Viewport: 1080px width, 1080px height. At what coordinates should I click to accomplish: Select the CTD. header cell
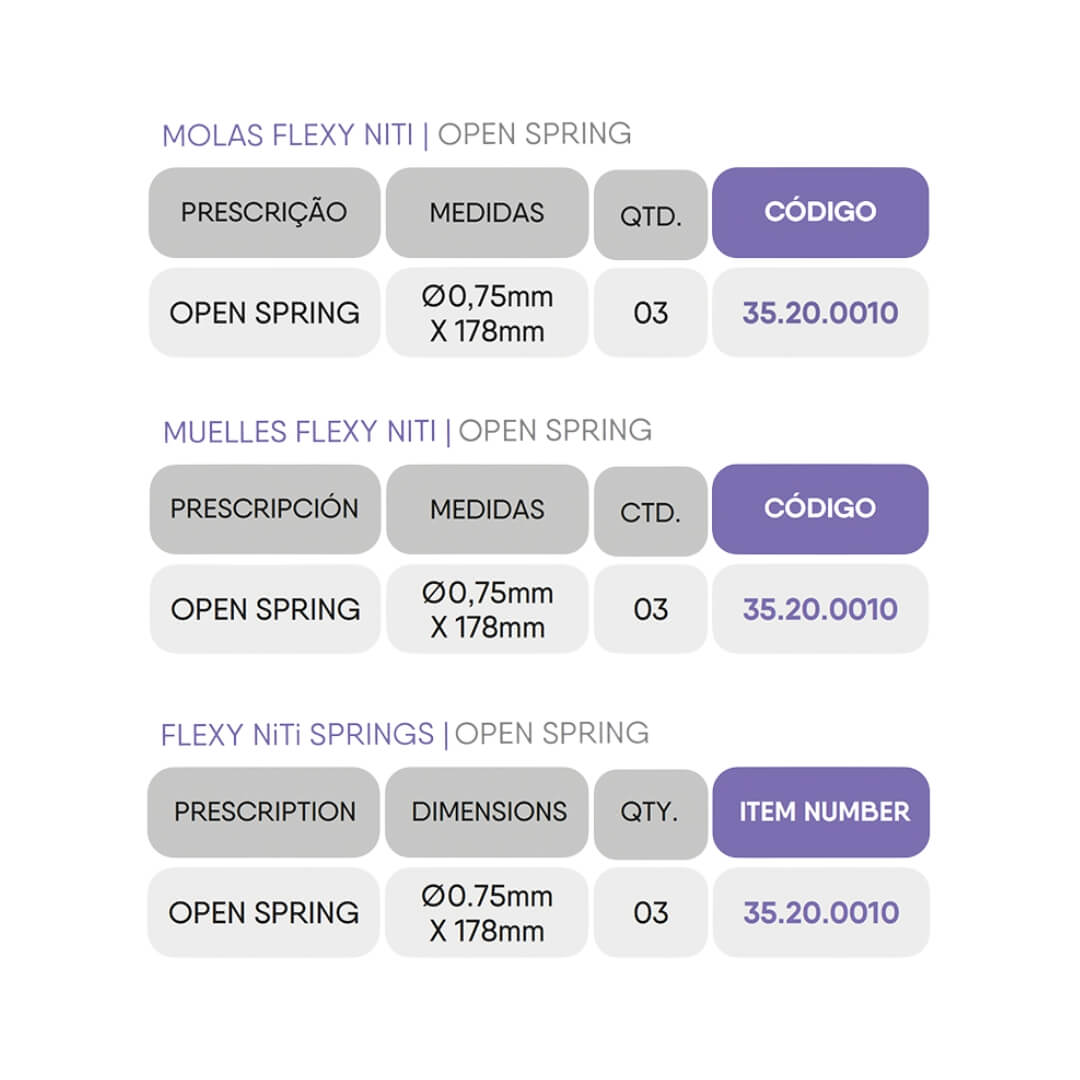(x=650, y=513)
